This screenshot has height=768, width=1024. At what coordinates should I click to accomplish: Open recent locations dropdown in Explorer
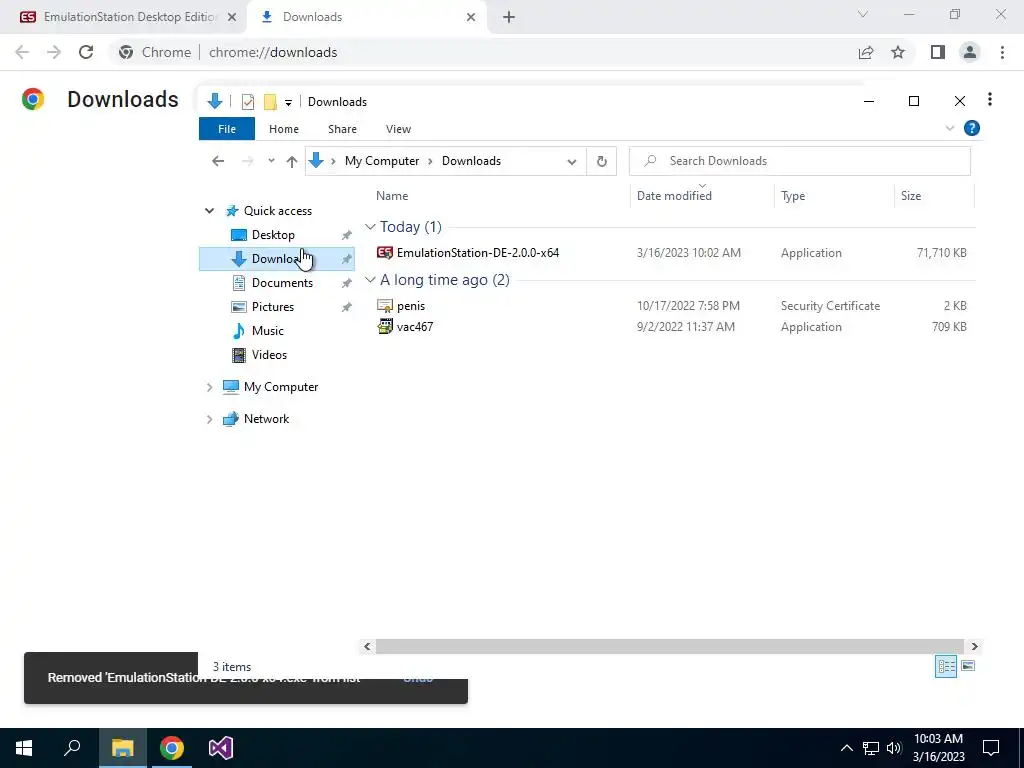(x=271, y=161)
